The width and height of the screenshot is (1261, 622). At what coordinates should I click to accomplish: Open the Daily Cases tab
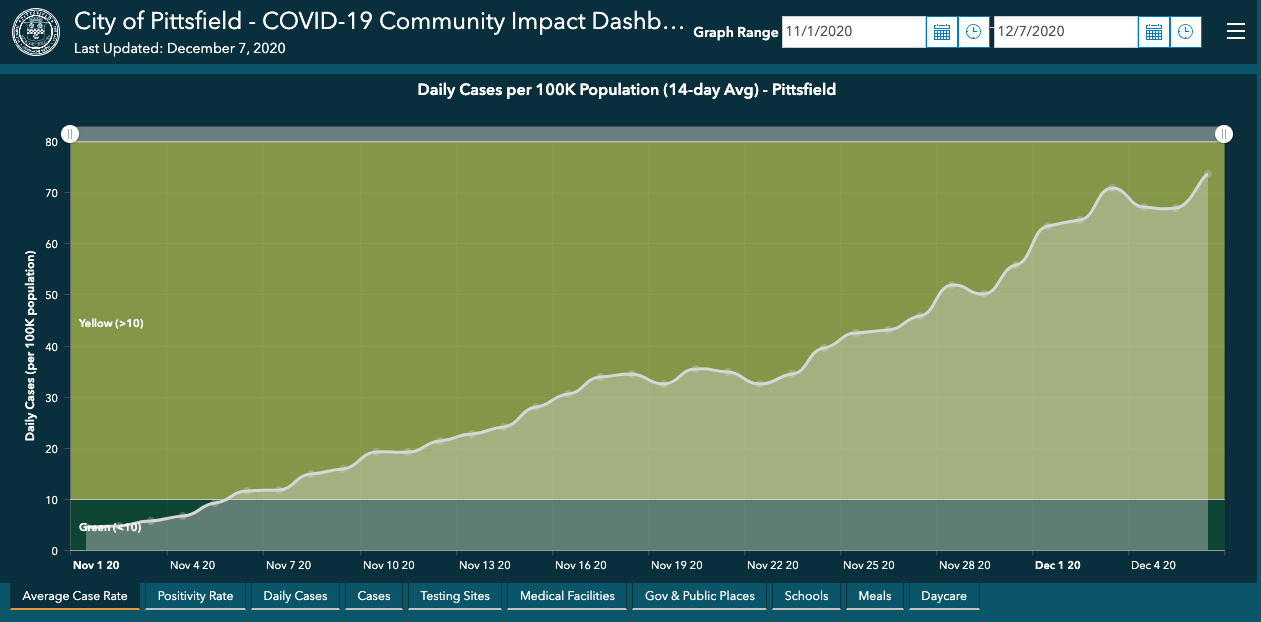[x=295, y=596]
